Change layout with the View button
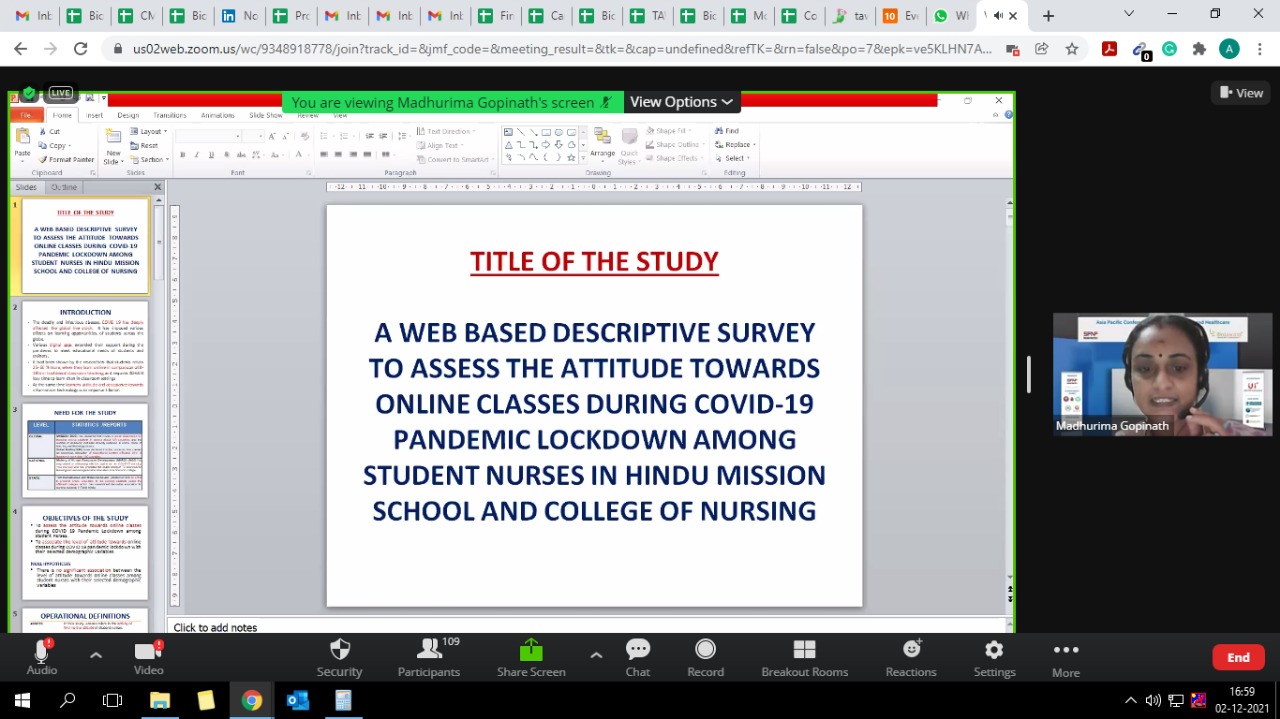The width and height of the screenshot is (1280, 719). (x=1241, y=93)
